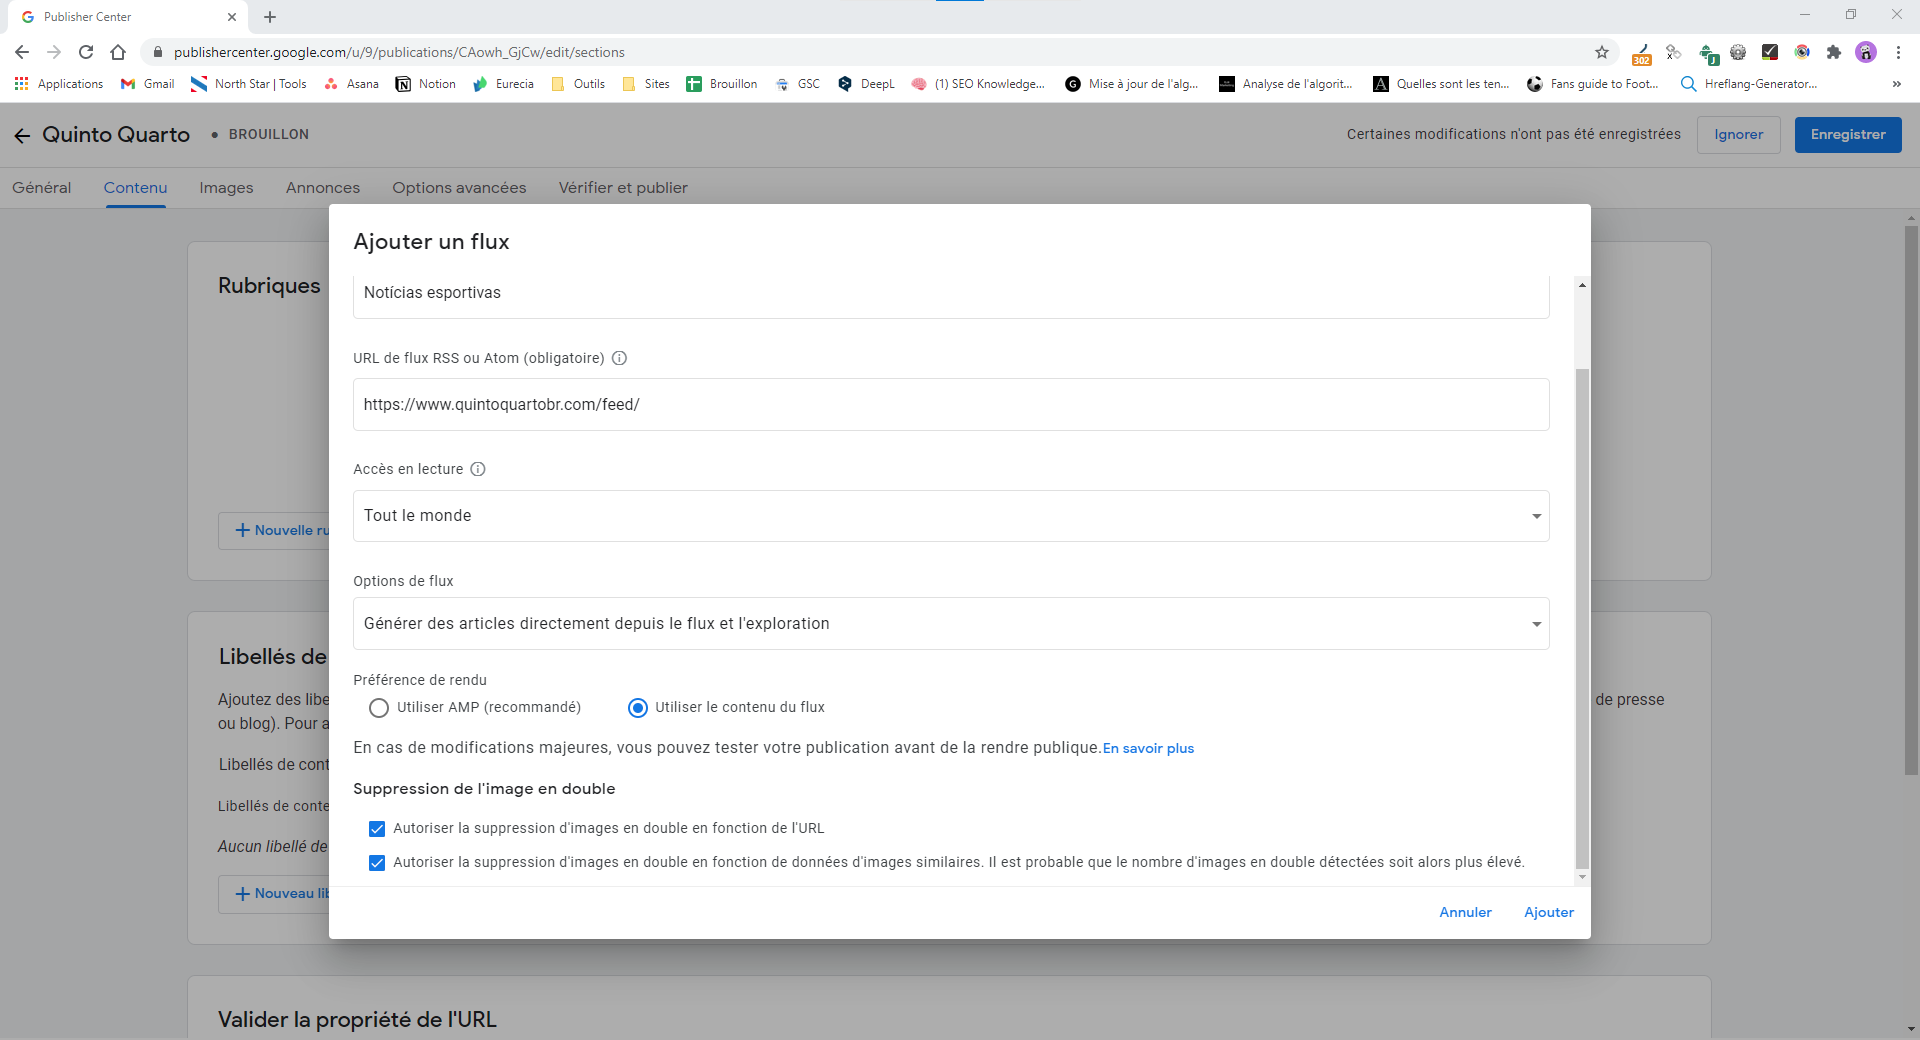
Task: Switch to the Images tab
Action: point(226,188)
